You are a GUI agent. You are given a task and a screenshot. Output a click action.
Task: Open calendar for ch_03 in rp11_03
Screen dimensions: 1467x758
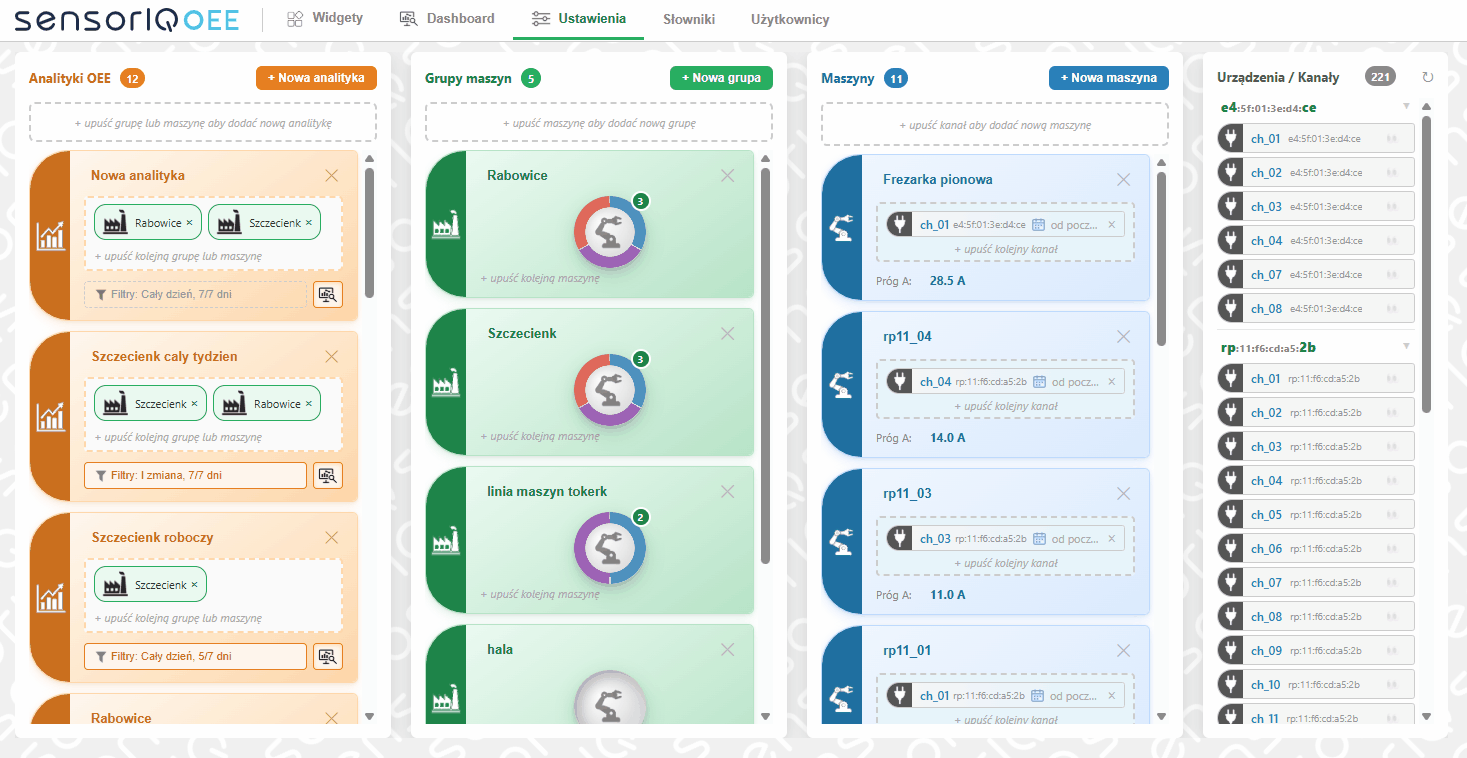point(1039,539)
